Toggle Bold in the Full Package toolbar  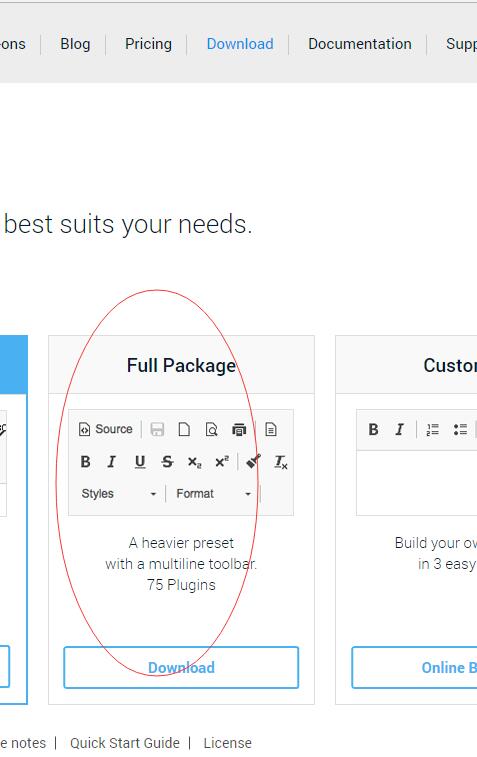tap(85, 462)
